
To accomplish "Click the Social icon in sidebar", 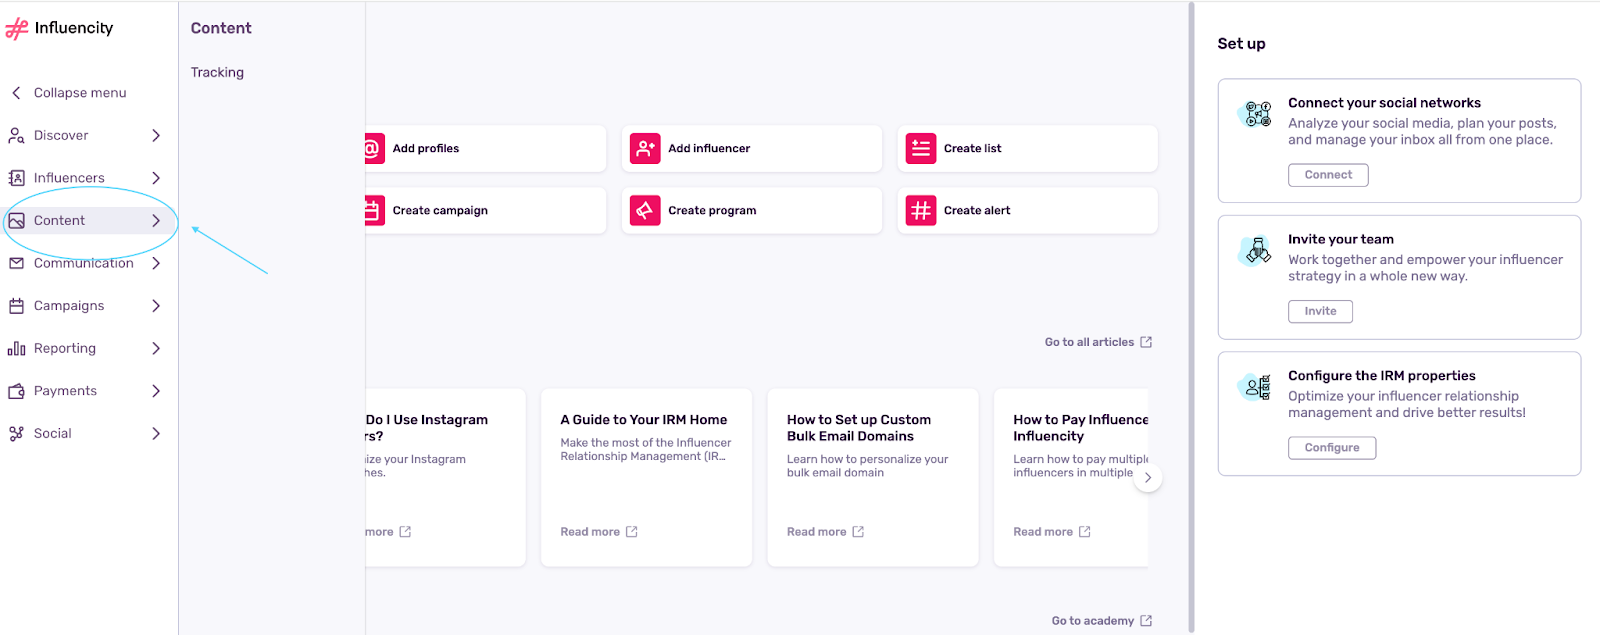I will [16, 434].
